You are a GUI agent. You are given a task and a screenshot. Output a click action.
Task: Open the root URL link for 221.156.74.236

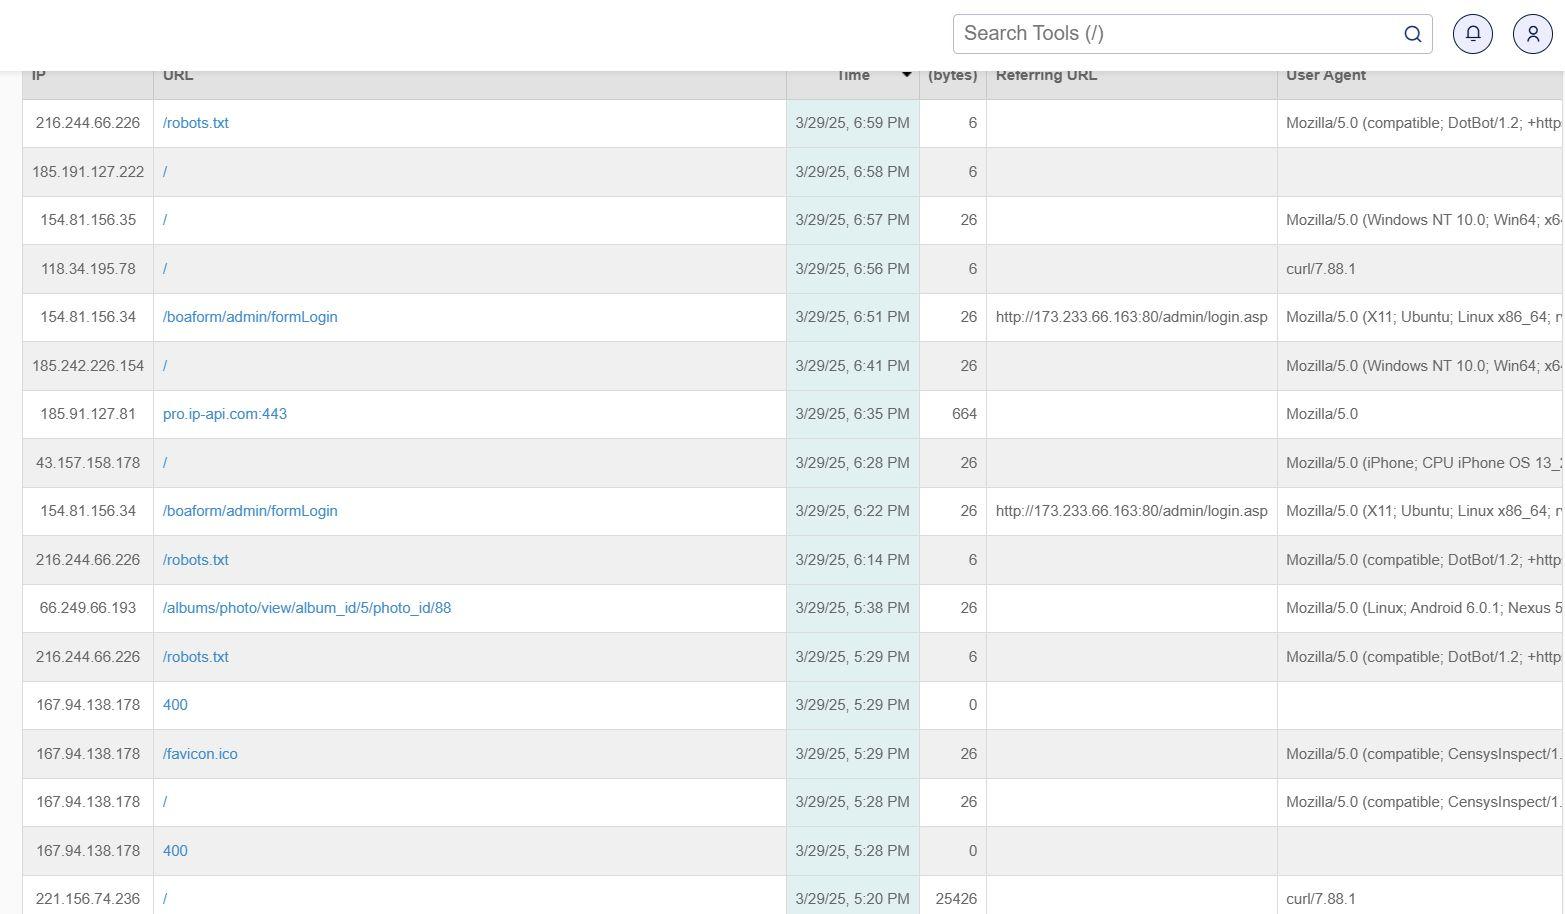(x=165, y=899)
